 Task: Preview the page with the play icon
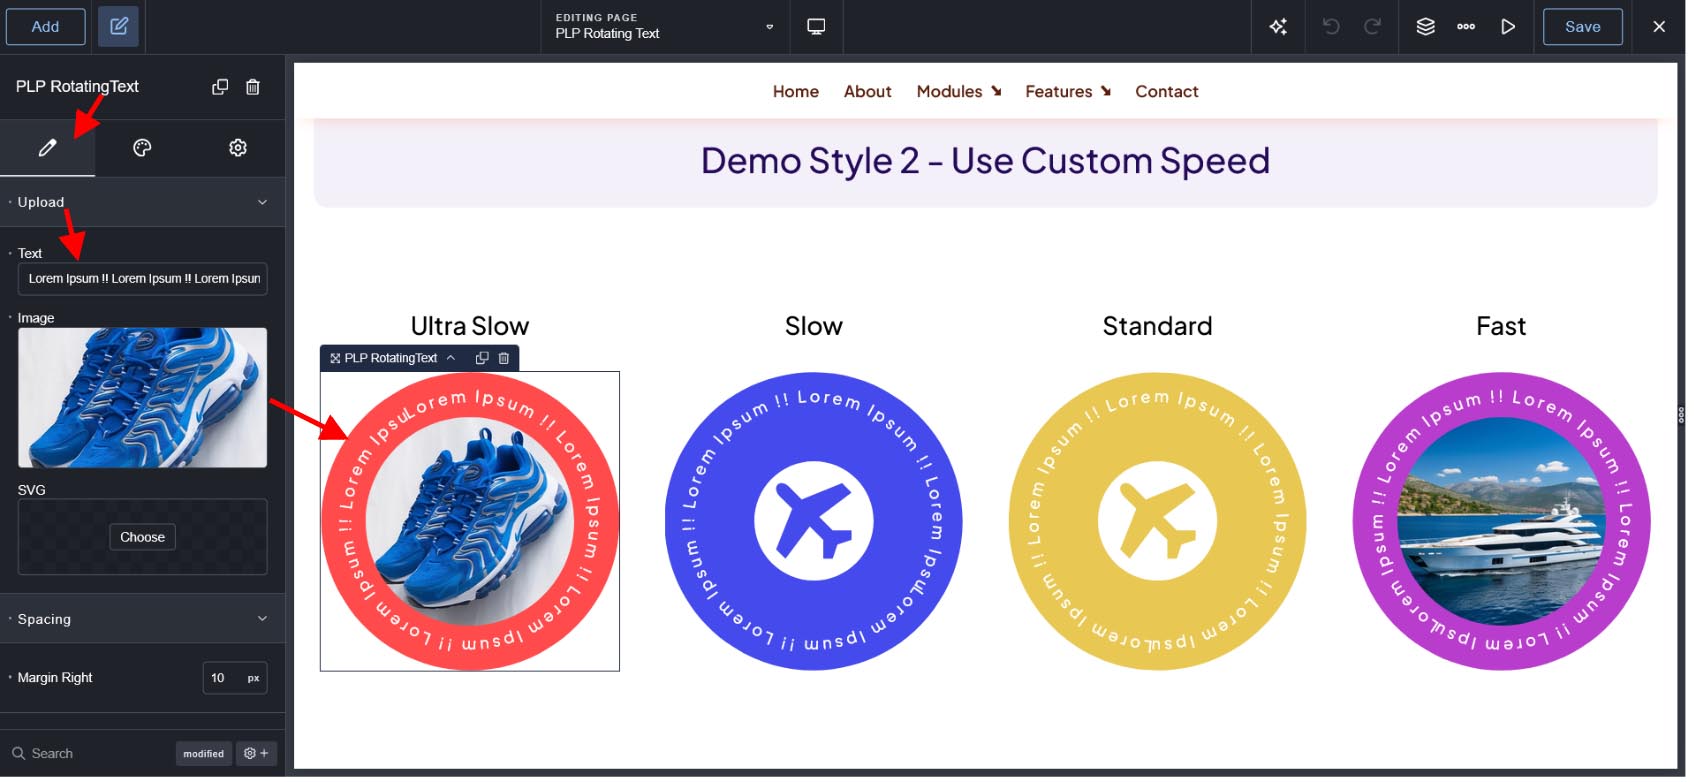coord(1508,27)
